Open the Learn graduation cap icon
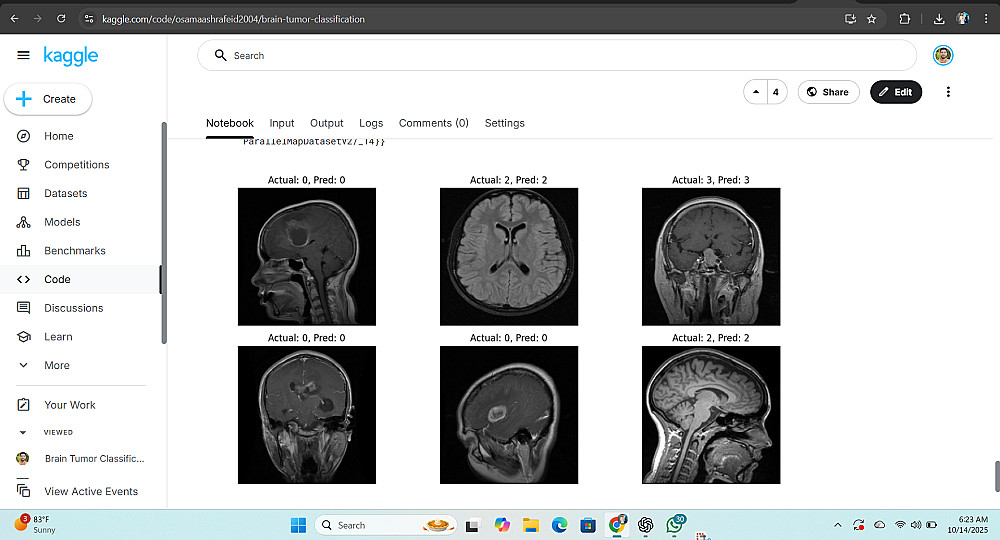Viewport: 1000px width, 540px height. click(24, 337)
